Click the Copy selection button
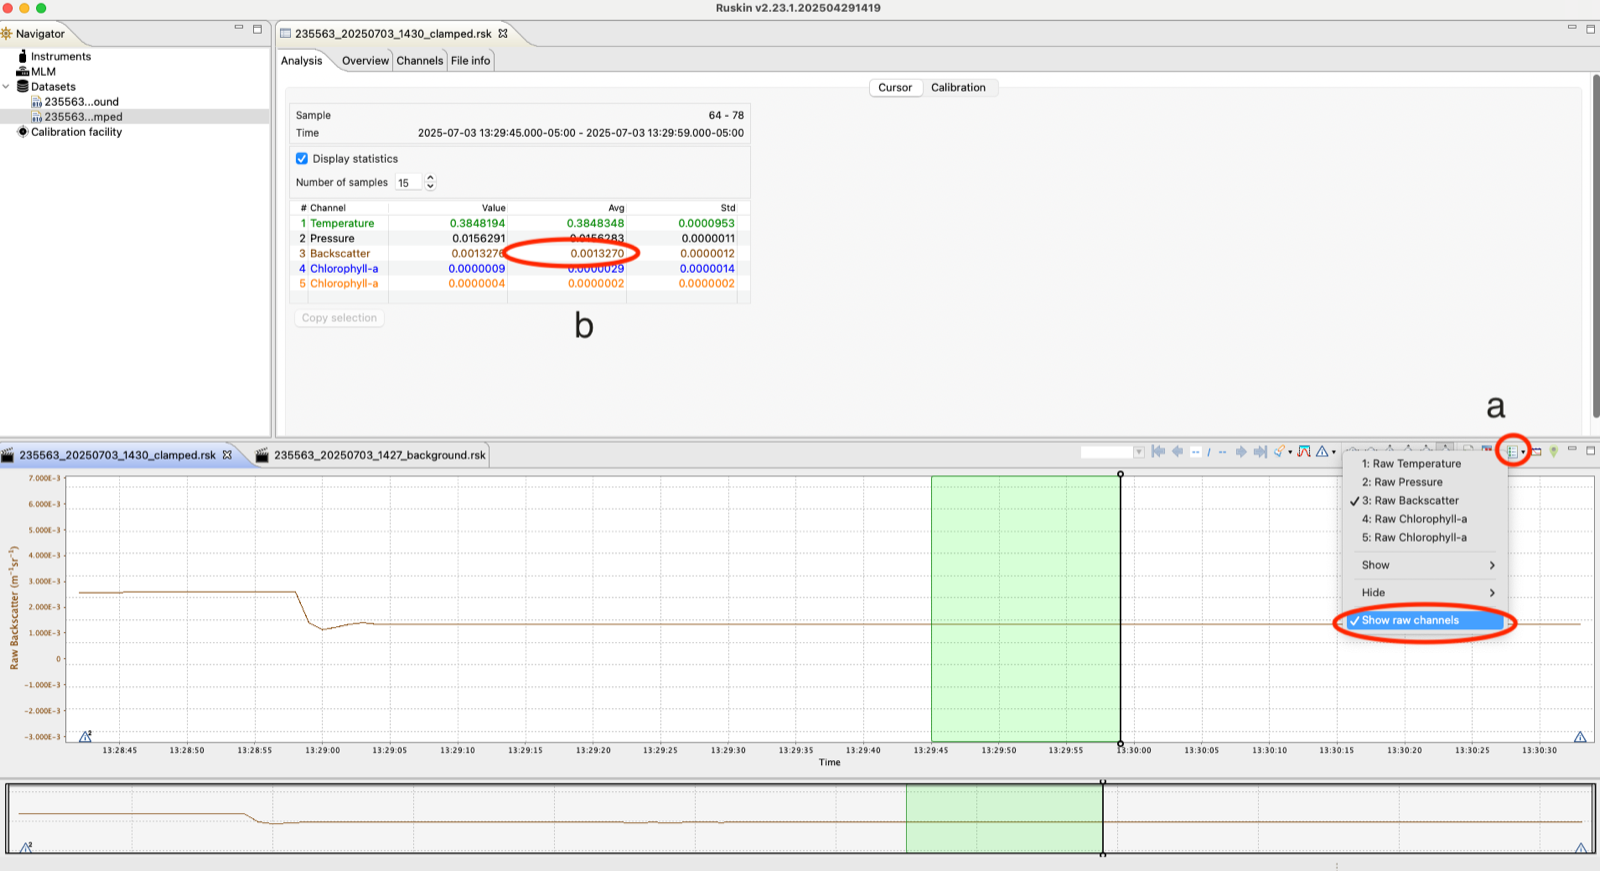This screenshot has height=871, width=1600. 339,318
